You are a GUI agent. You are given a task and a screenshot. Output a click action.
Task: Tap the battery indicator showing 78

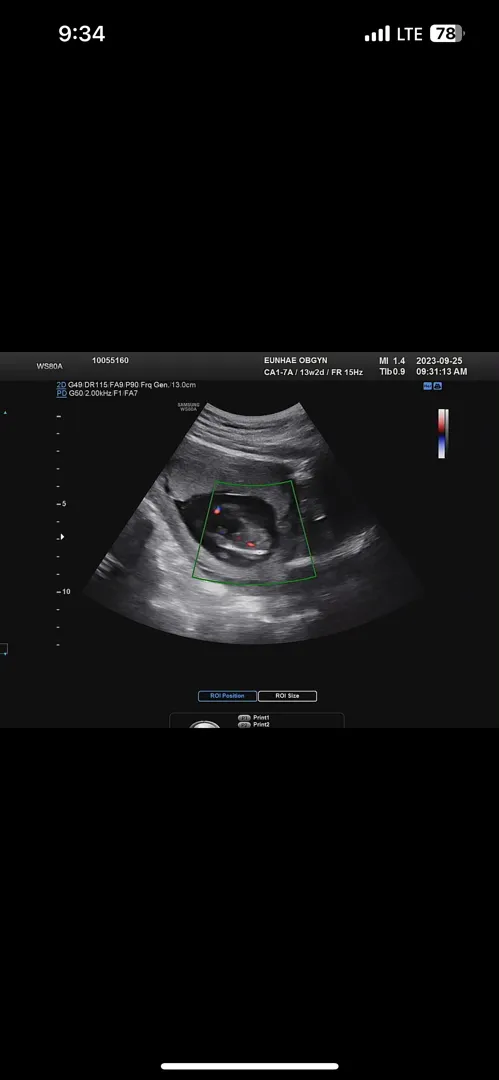click(x=447, y=34)
